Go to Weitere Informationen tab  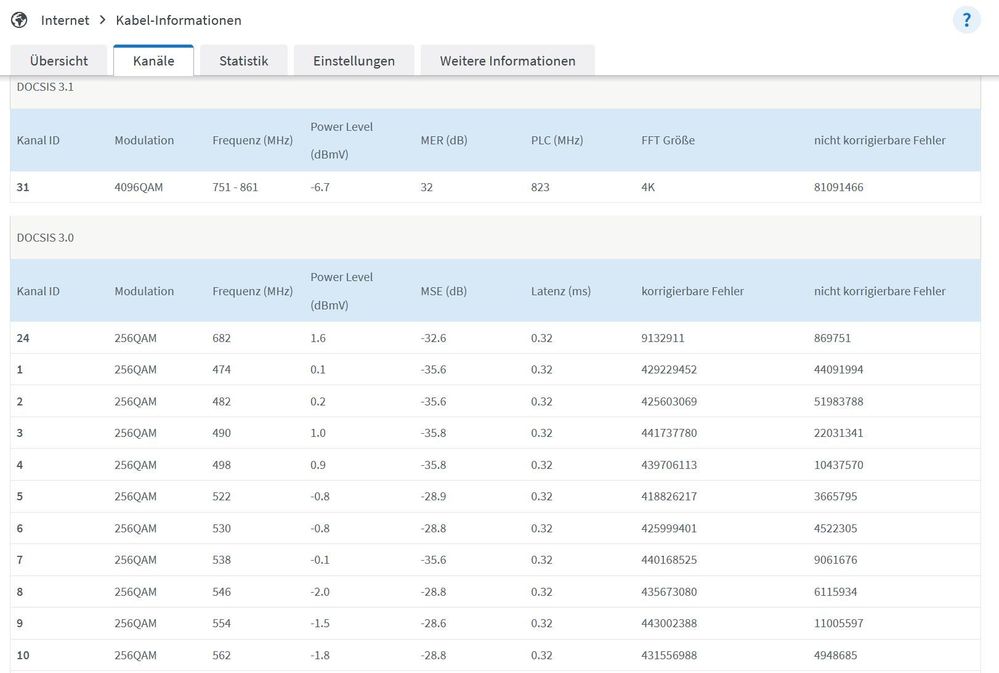coord(507,61)
